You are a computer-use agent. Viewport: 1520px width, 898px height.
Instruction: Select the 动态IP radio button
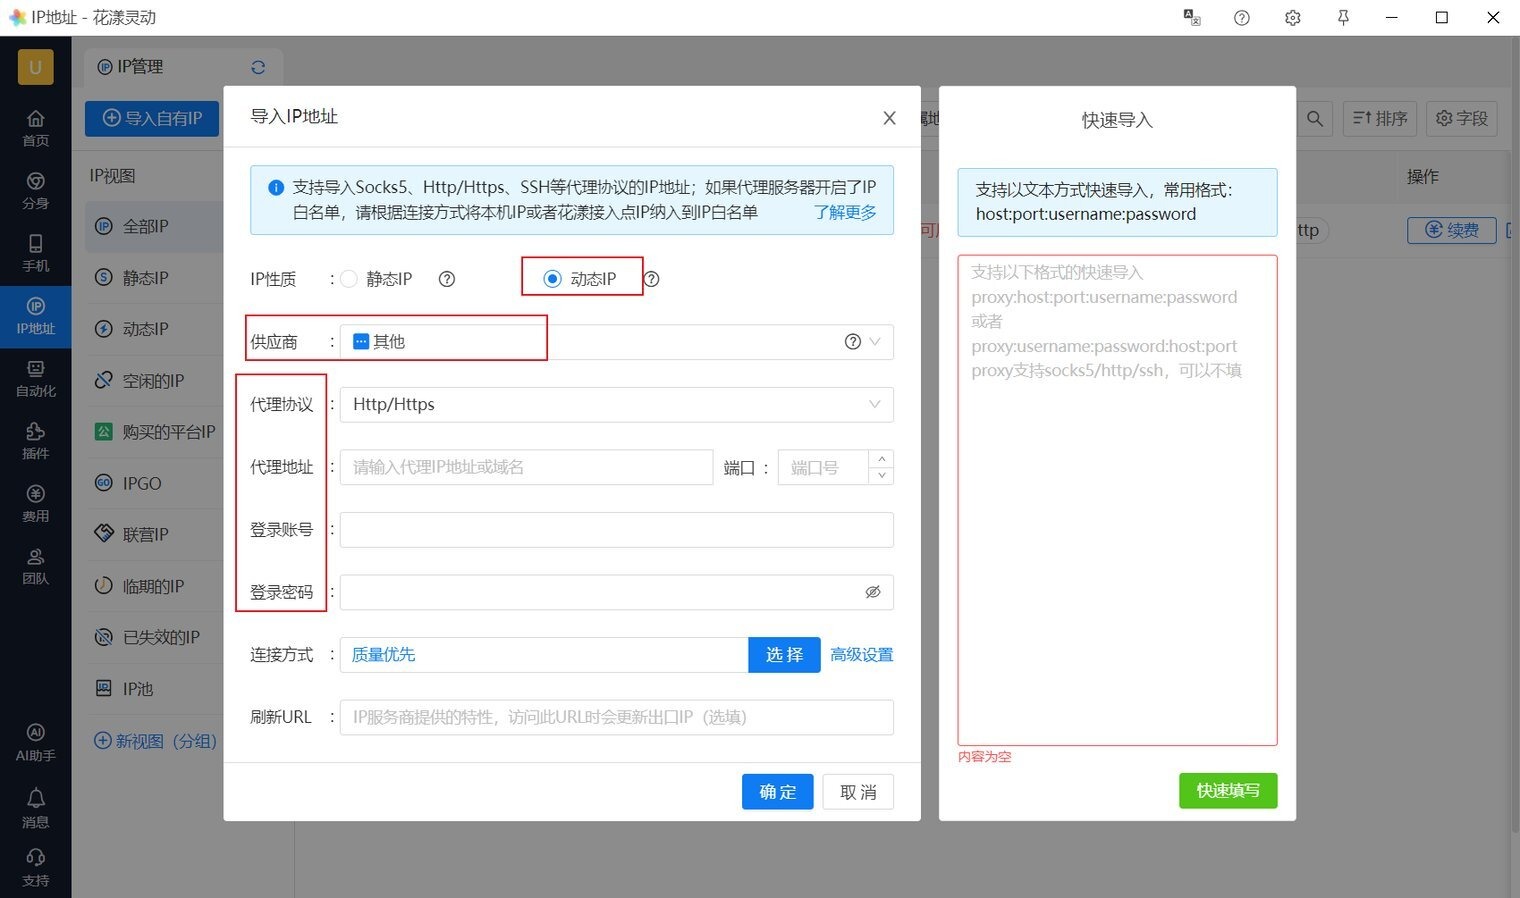pyautogui.click(x=552, y=279)
